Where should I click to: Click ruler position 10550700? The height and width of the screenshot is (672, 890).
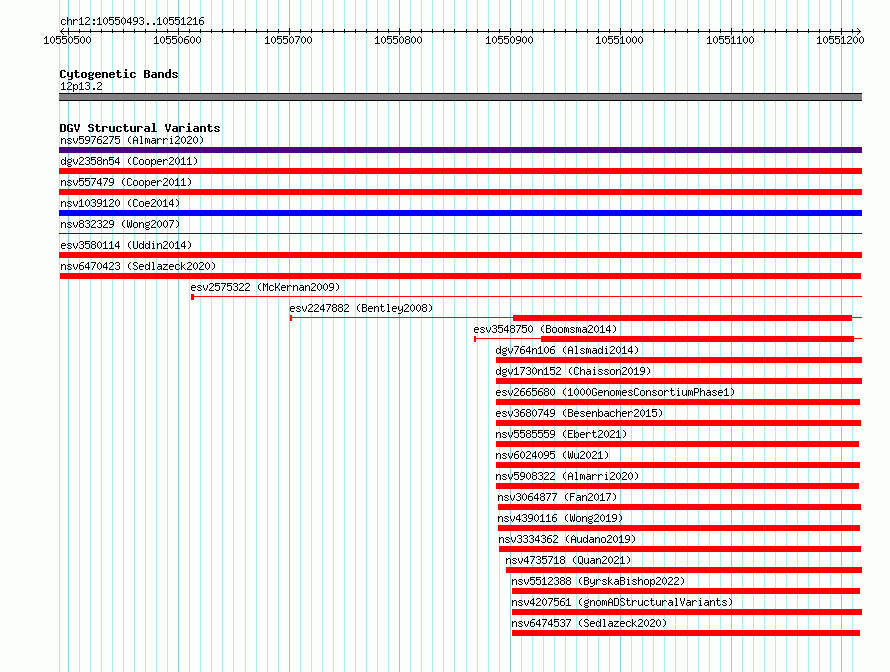(x=288, y=40)
